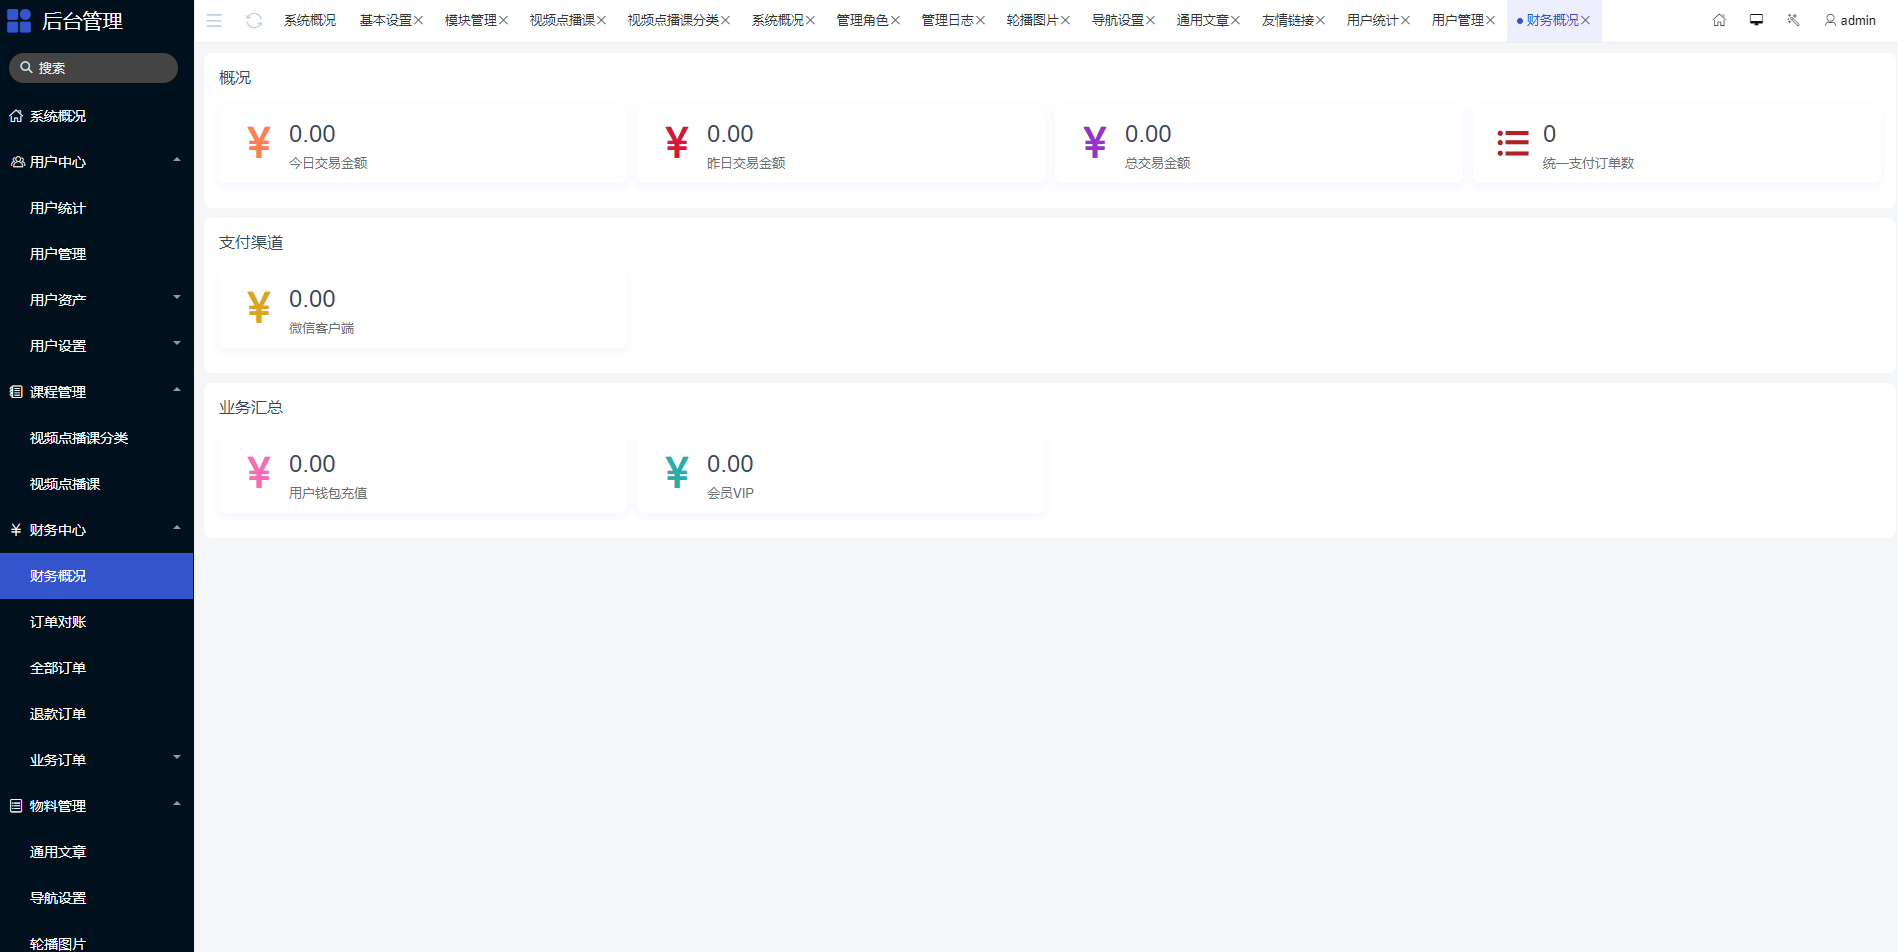Click the sidebar collapse hamburger icon
The height and width of the screenshot is (952, 1898).
pos(214,20)
